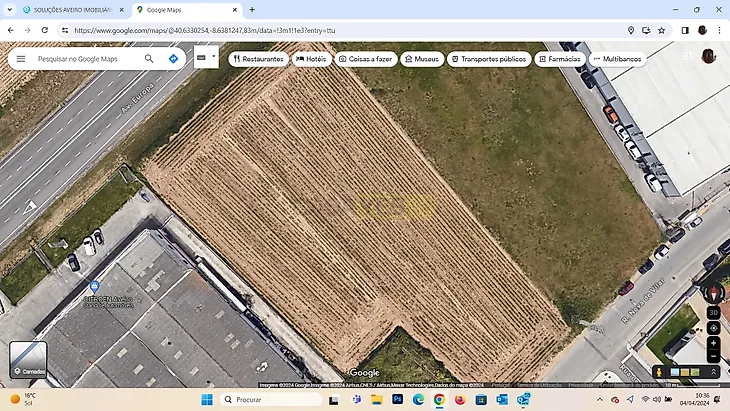Reload the Google Maps page
730x411 pixels.
click(45, 30)
